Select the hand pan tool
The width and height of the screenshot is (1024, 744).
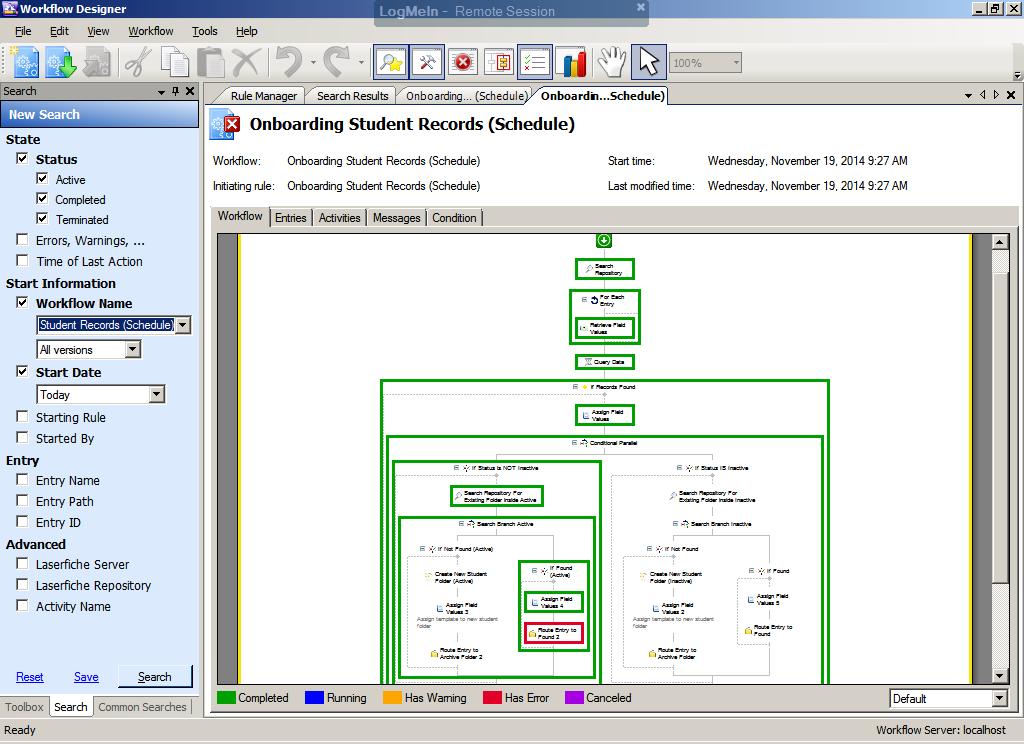click(611, 62)
